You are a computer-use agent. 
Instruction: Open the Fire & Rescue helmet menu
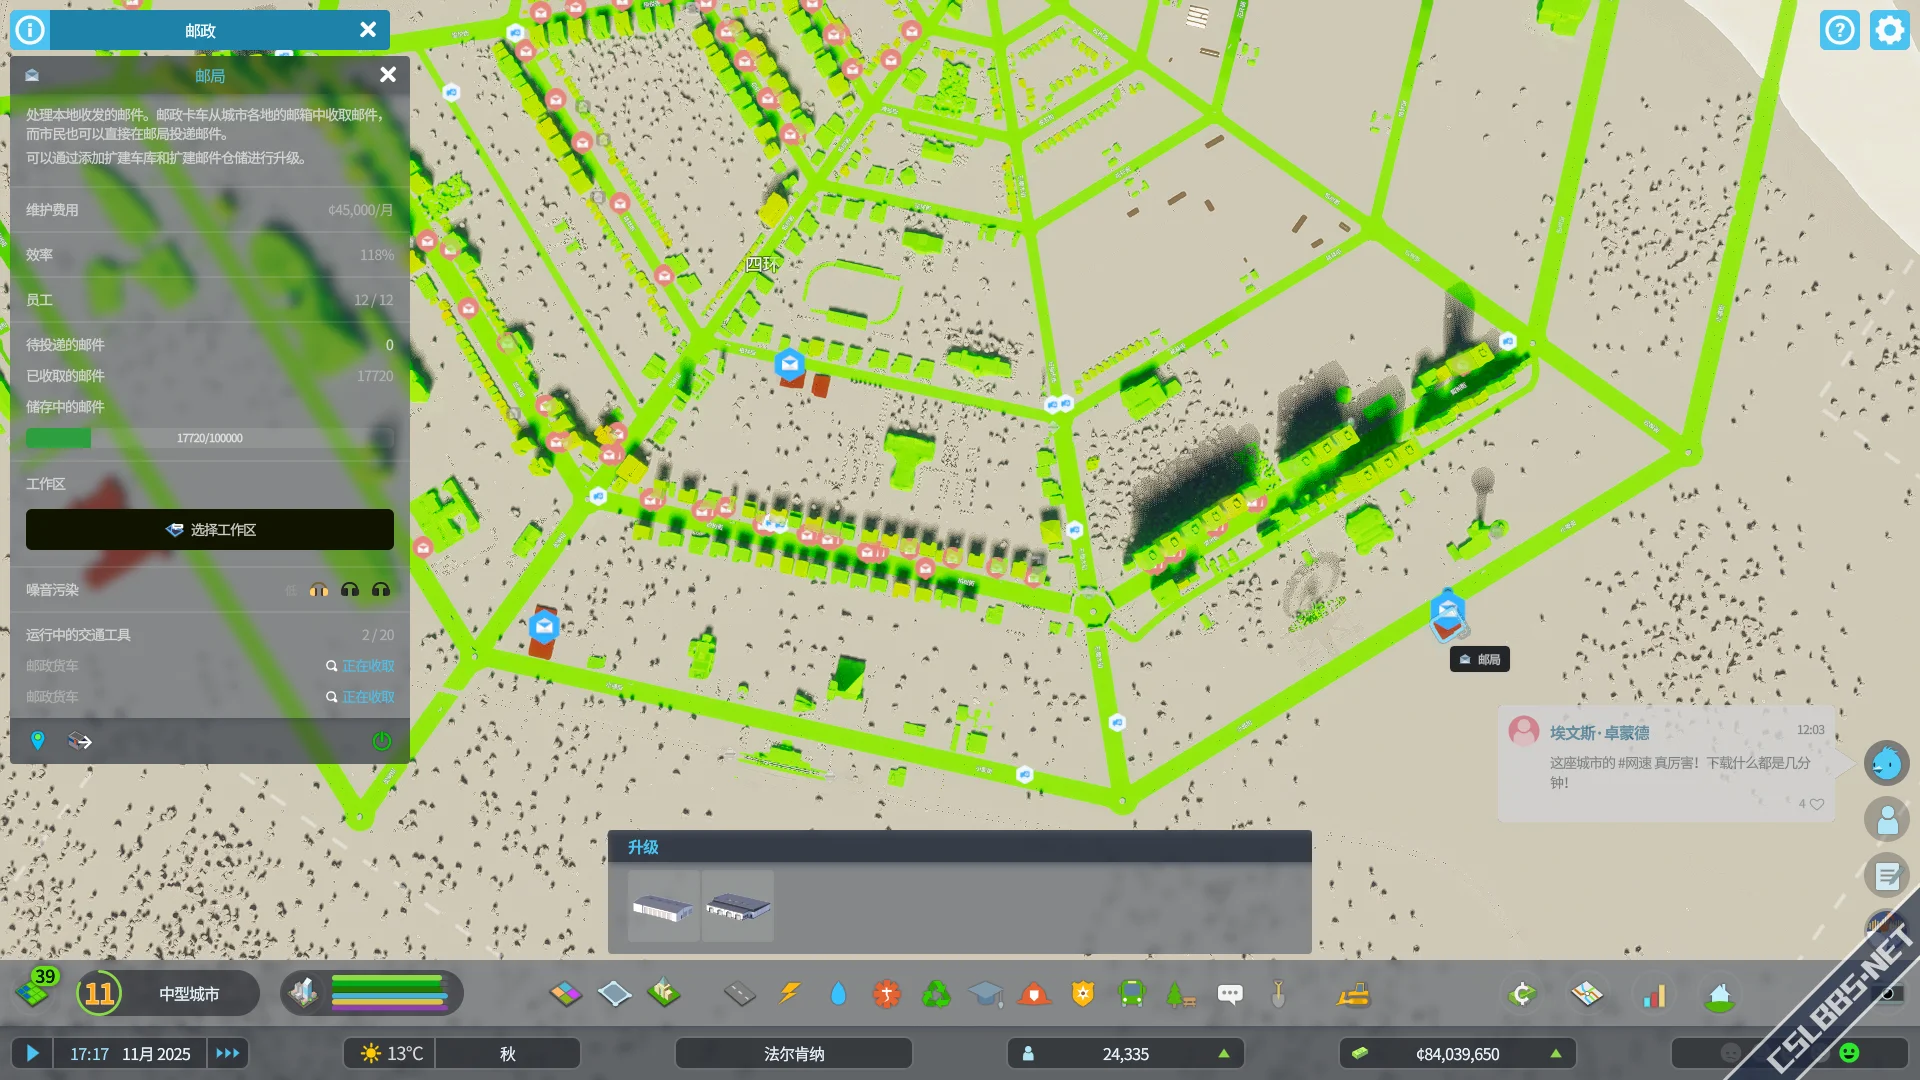pos(1034,994)
